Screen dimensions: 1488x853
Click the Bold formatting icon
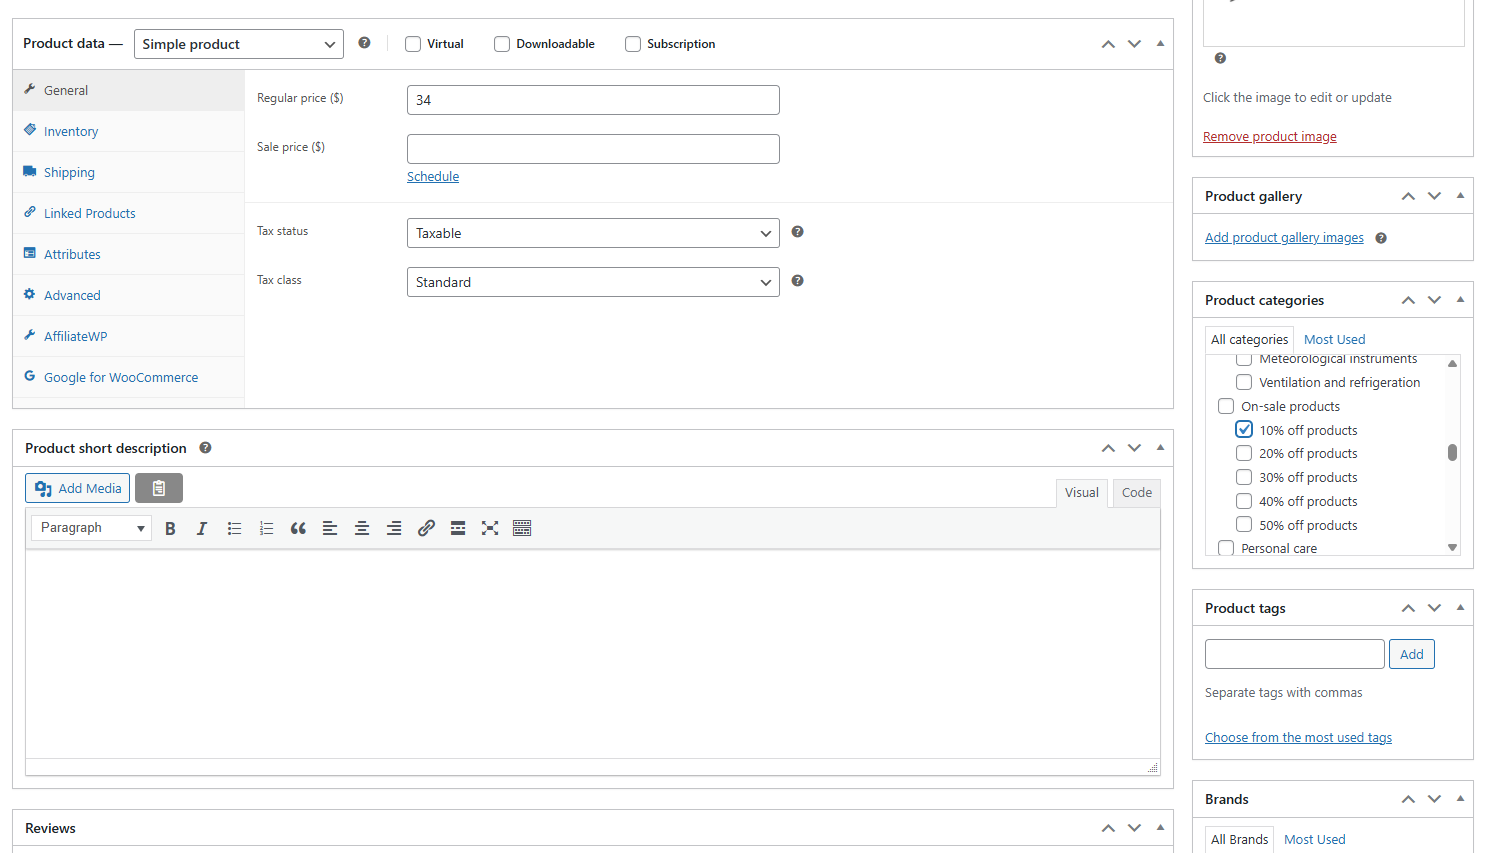[170, 528]
